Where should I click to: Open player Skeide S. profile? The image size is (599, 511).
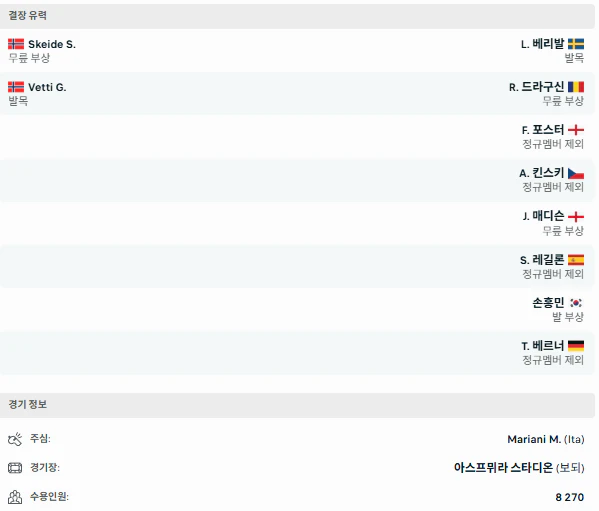tap(52, 44)
